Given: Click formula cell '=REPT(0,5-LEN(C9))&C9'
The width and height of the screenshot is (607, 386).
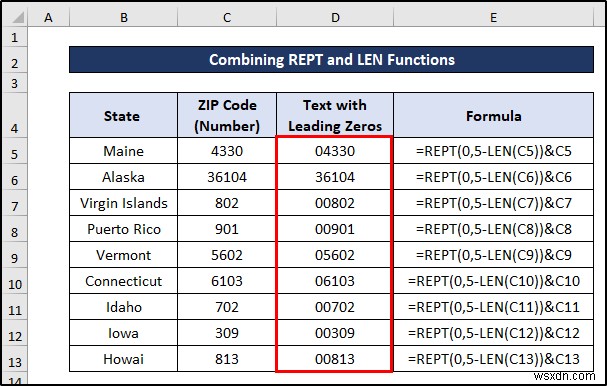Looking at the screenshot, I should 493,255.
